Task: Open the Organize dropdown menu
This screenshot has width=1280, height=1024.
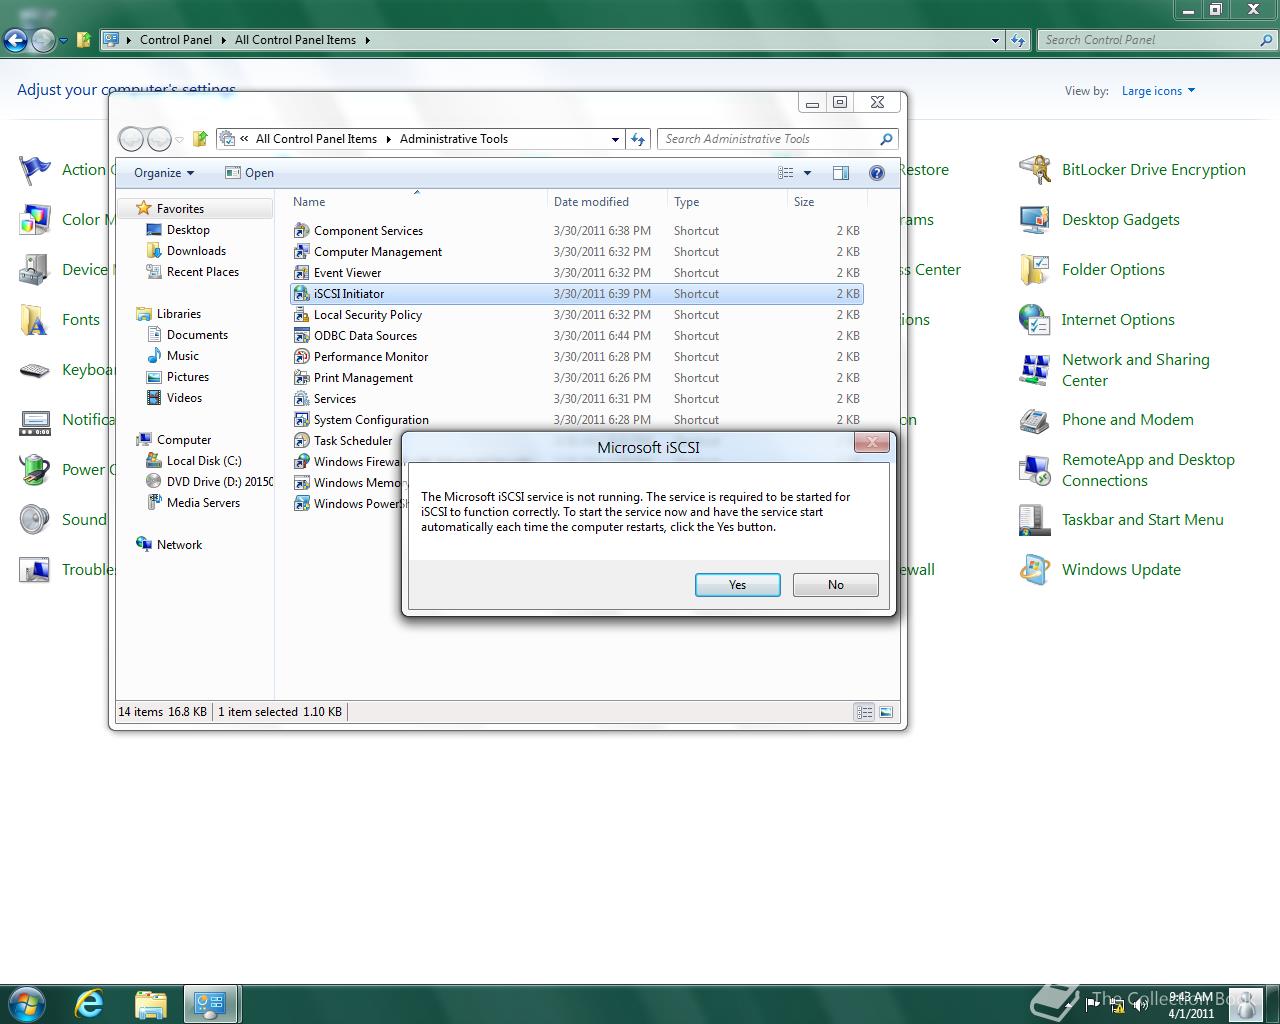Action: coord(164,173)
